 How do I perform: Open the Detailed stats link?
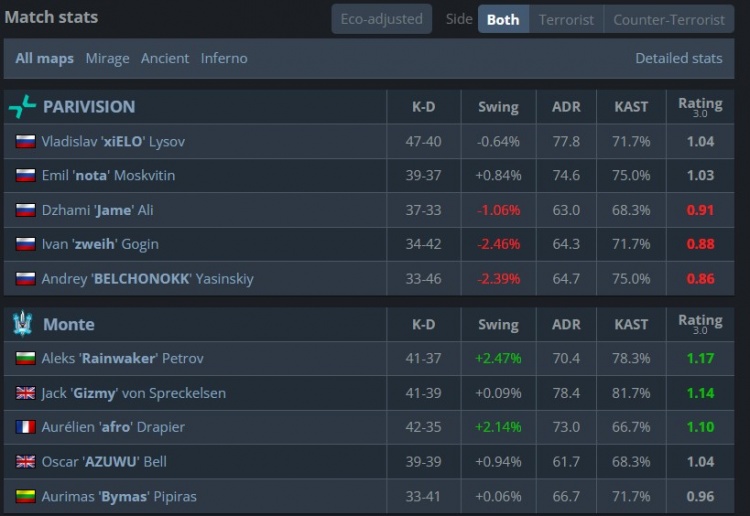pos(679,58)
